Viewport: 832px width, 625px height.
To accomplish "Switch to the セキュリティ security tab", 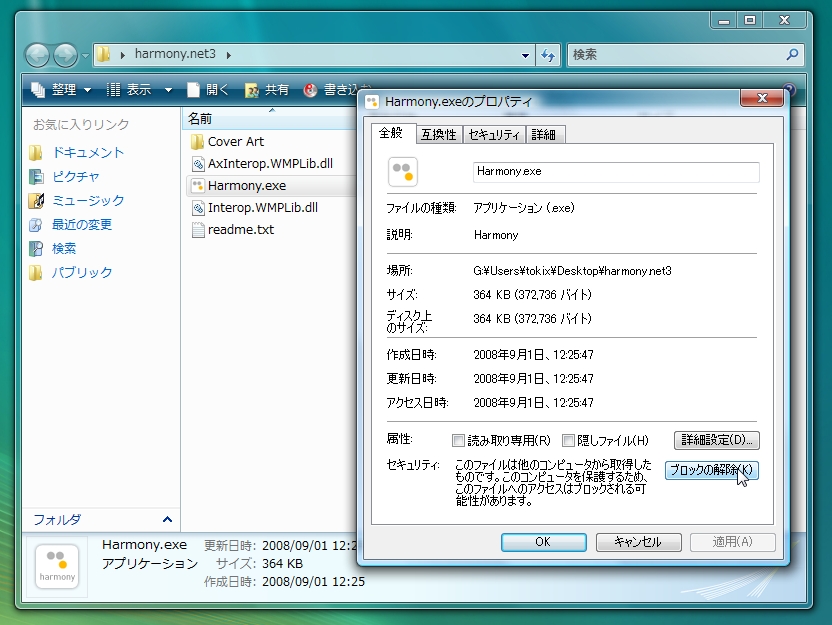I will pyautogui.click(x=494, y=135).
